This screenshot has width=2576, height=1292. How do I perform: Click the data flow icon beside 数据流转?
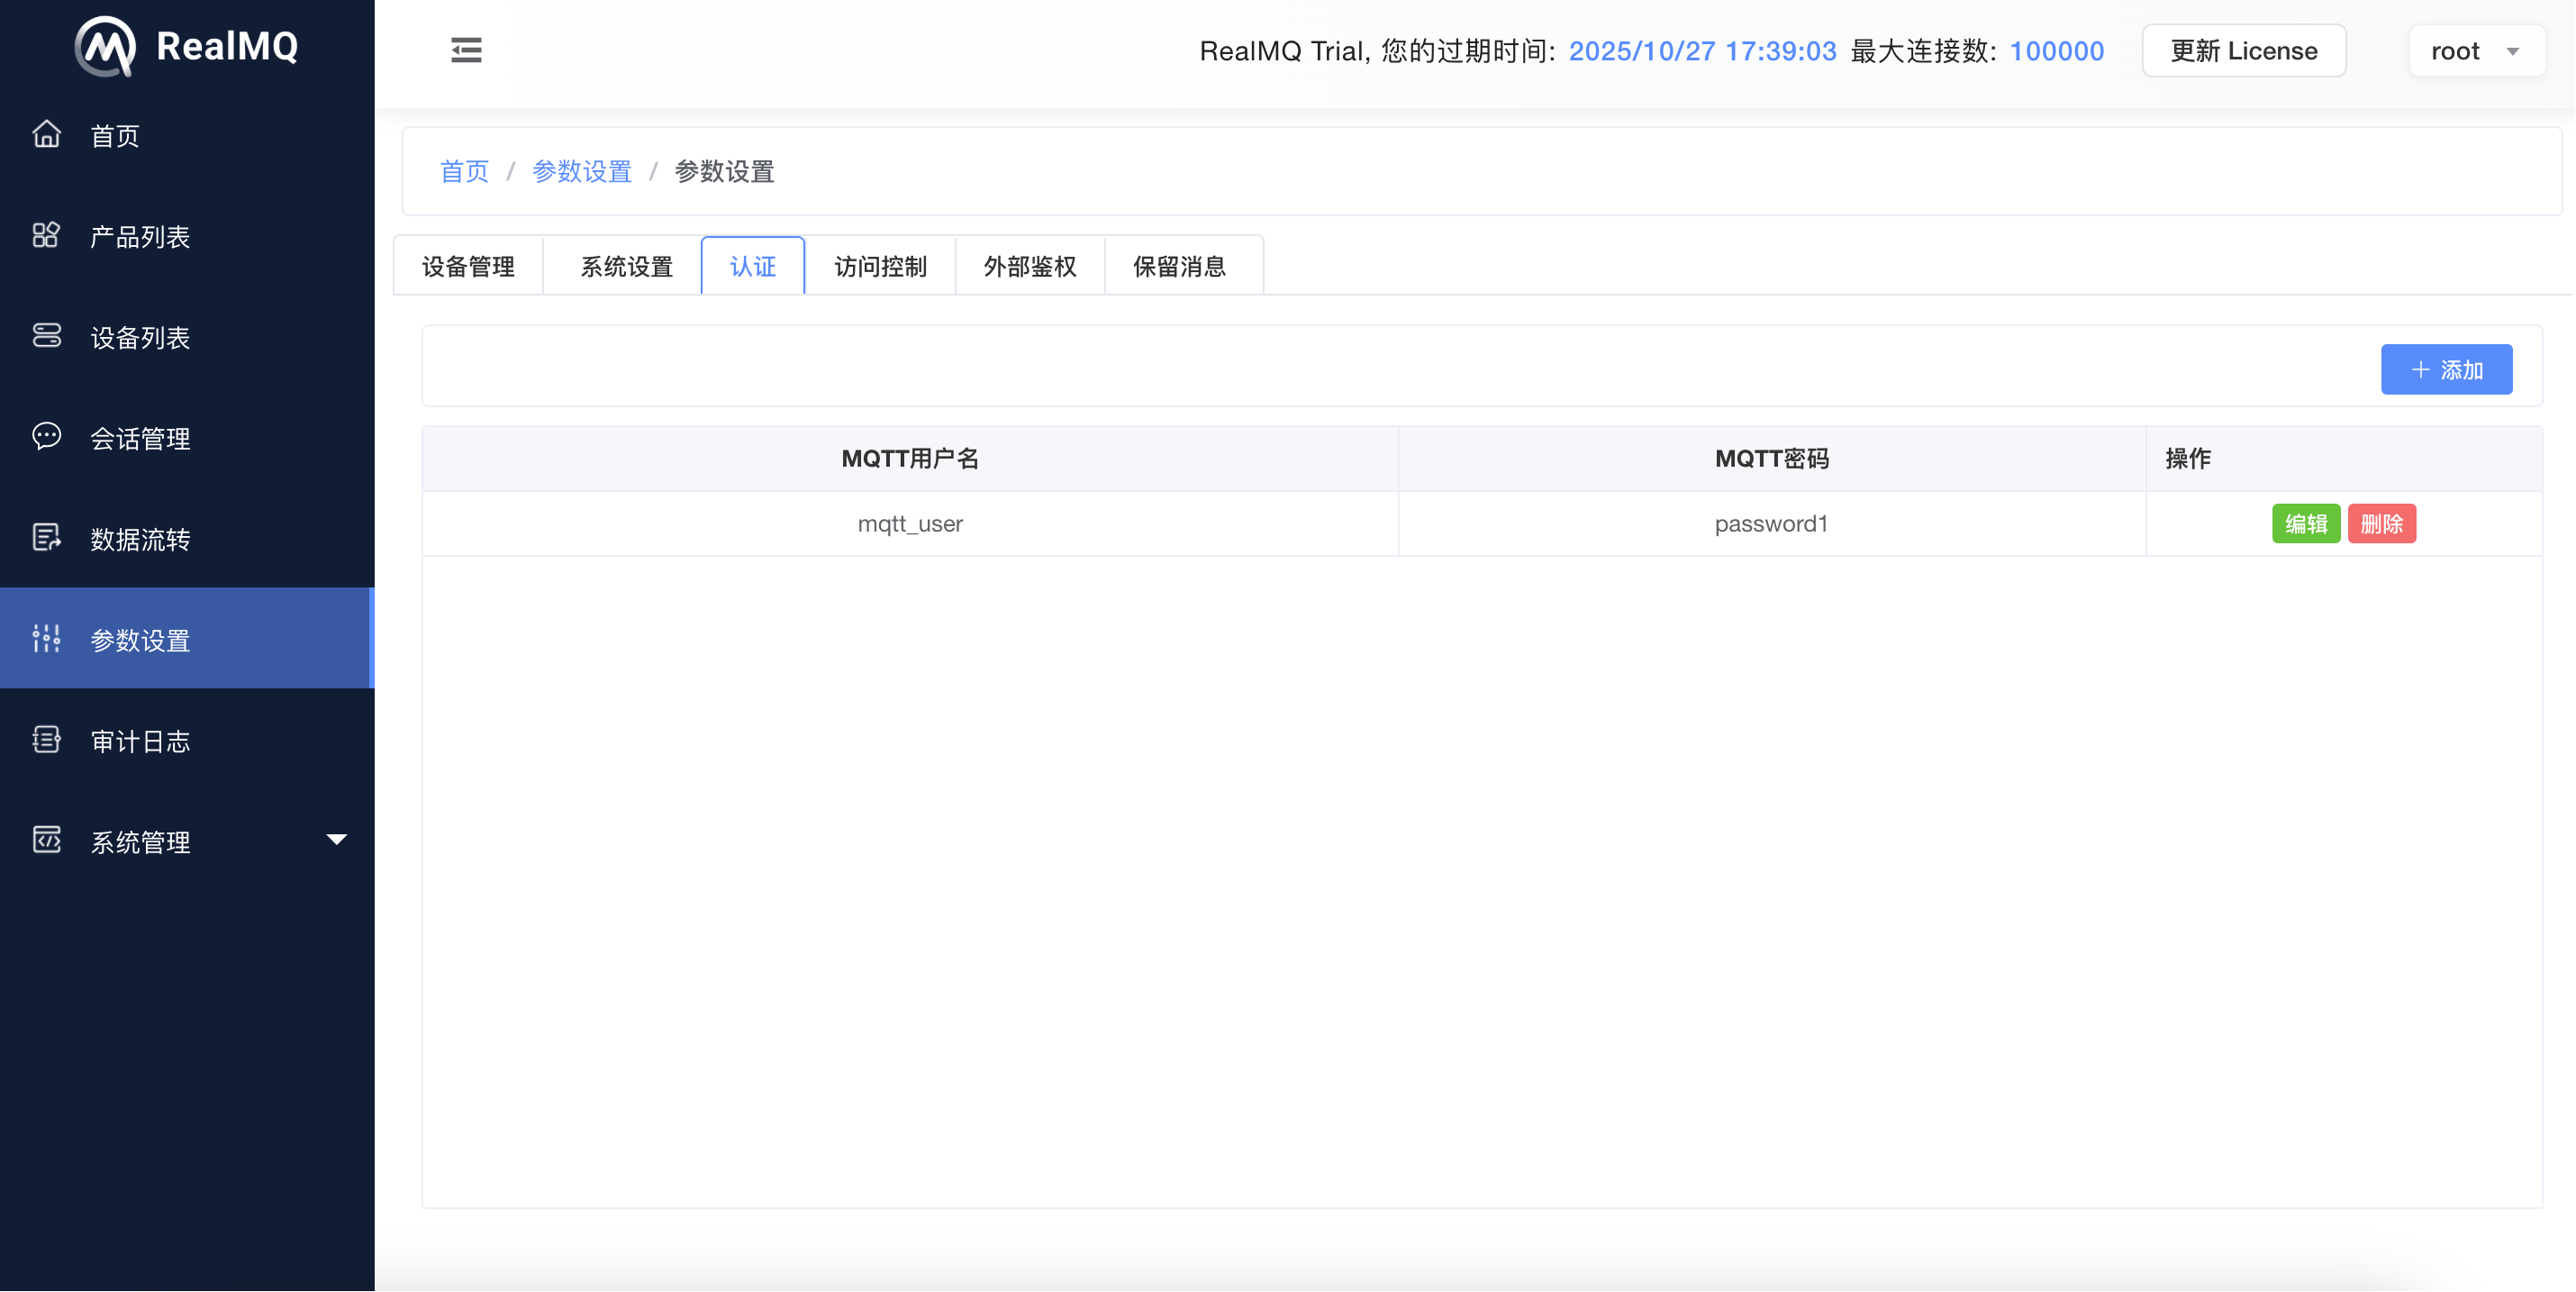coord(46,538)
